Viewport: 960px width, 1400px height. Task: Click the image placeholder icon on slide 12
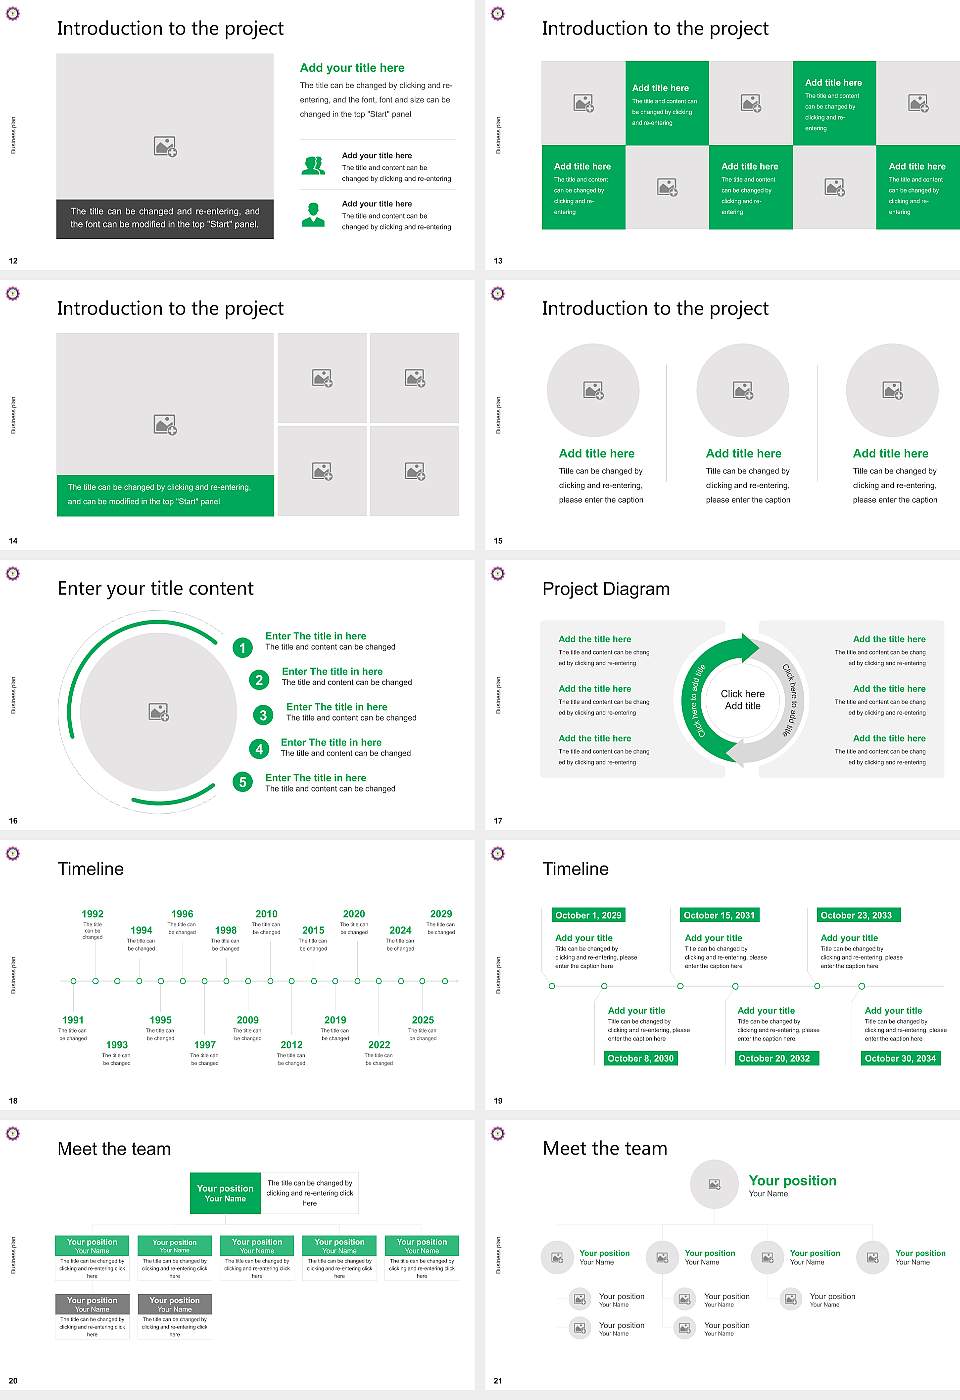(163, 145)
